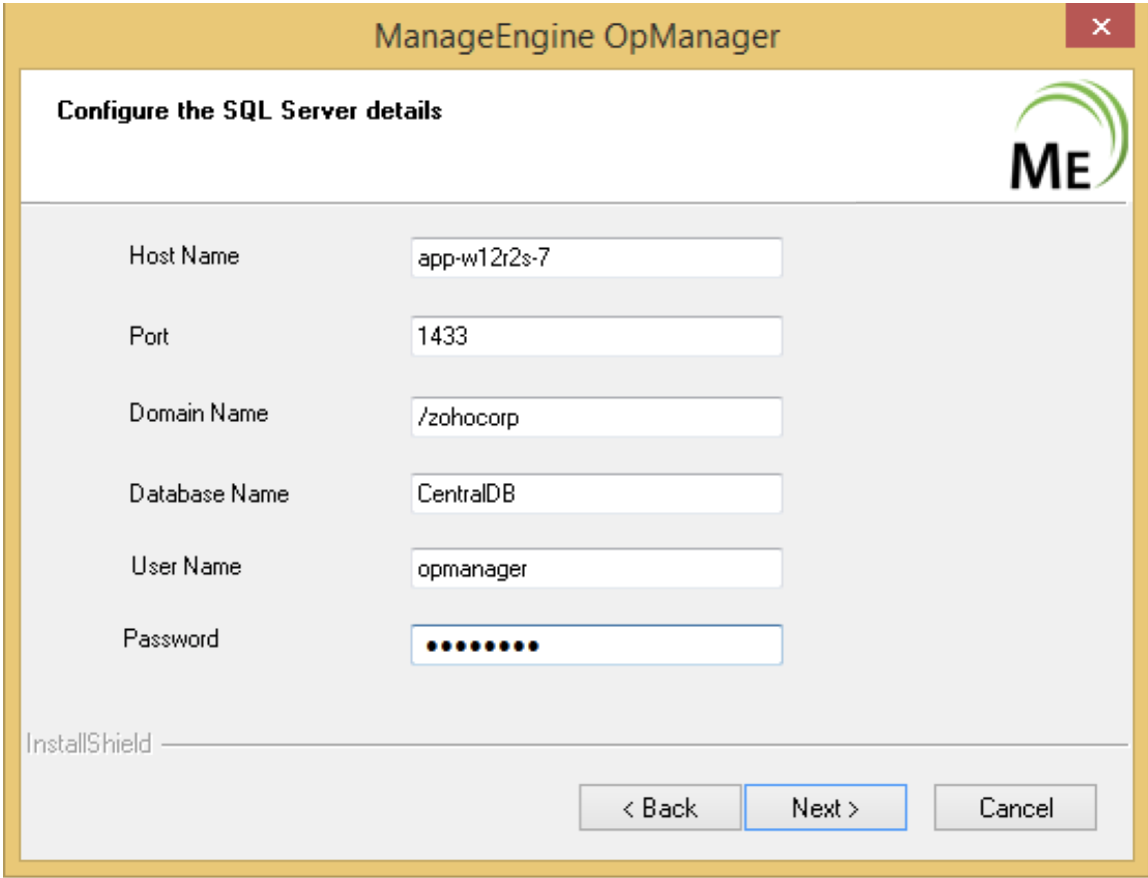Click into the Port field showing 1433

coord(596,337)
